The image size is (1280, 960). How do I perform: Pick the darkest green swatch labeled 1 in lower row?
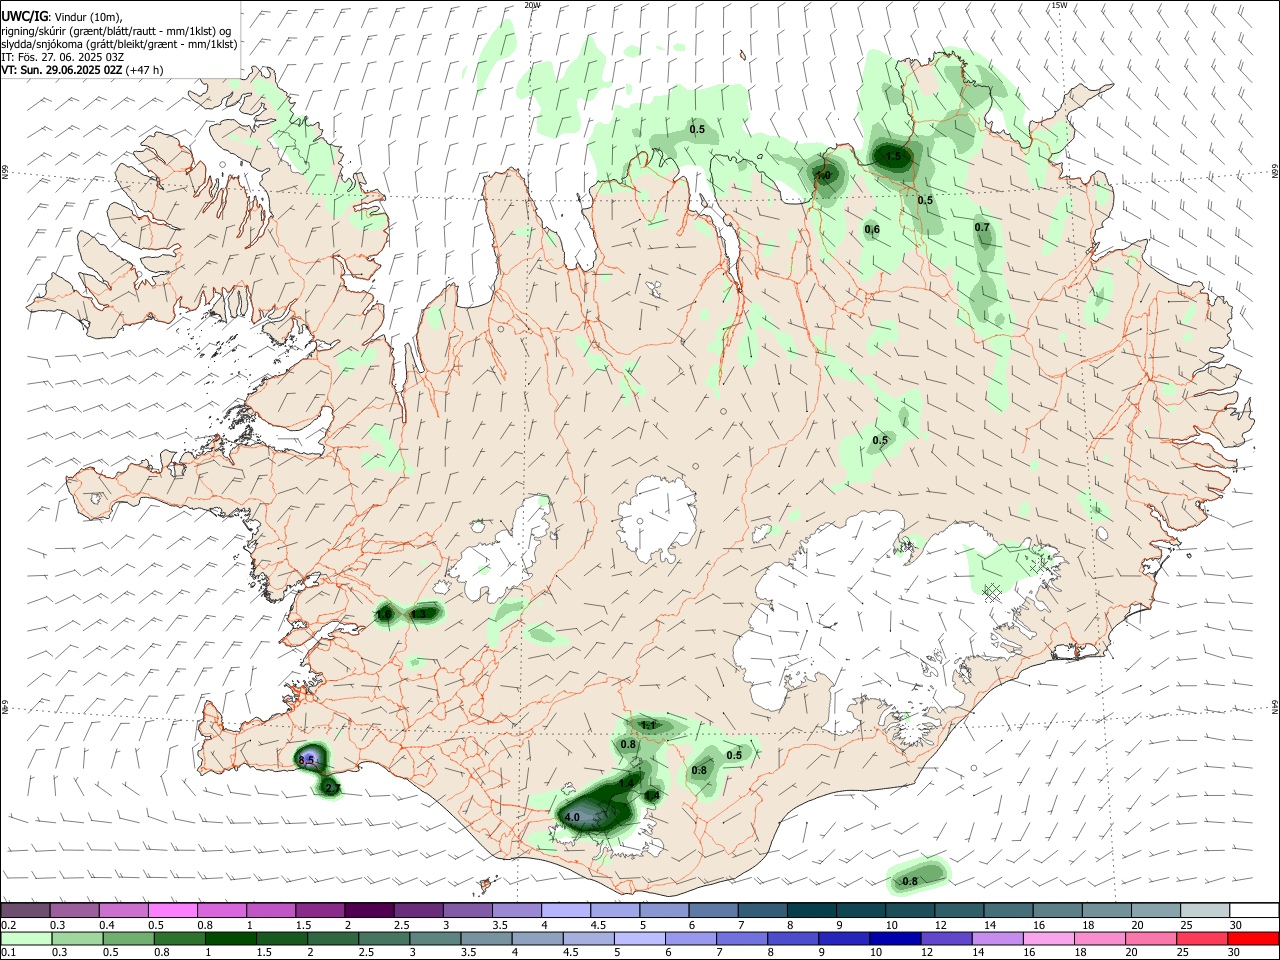point(232,938)
